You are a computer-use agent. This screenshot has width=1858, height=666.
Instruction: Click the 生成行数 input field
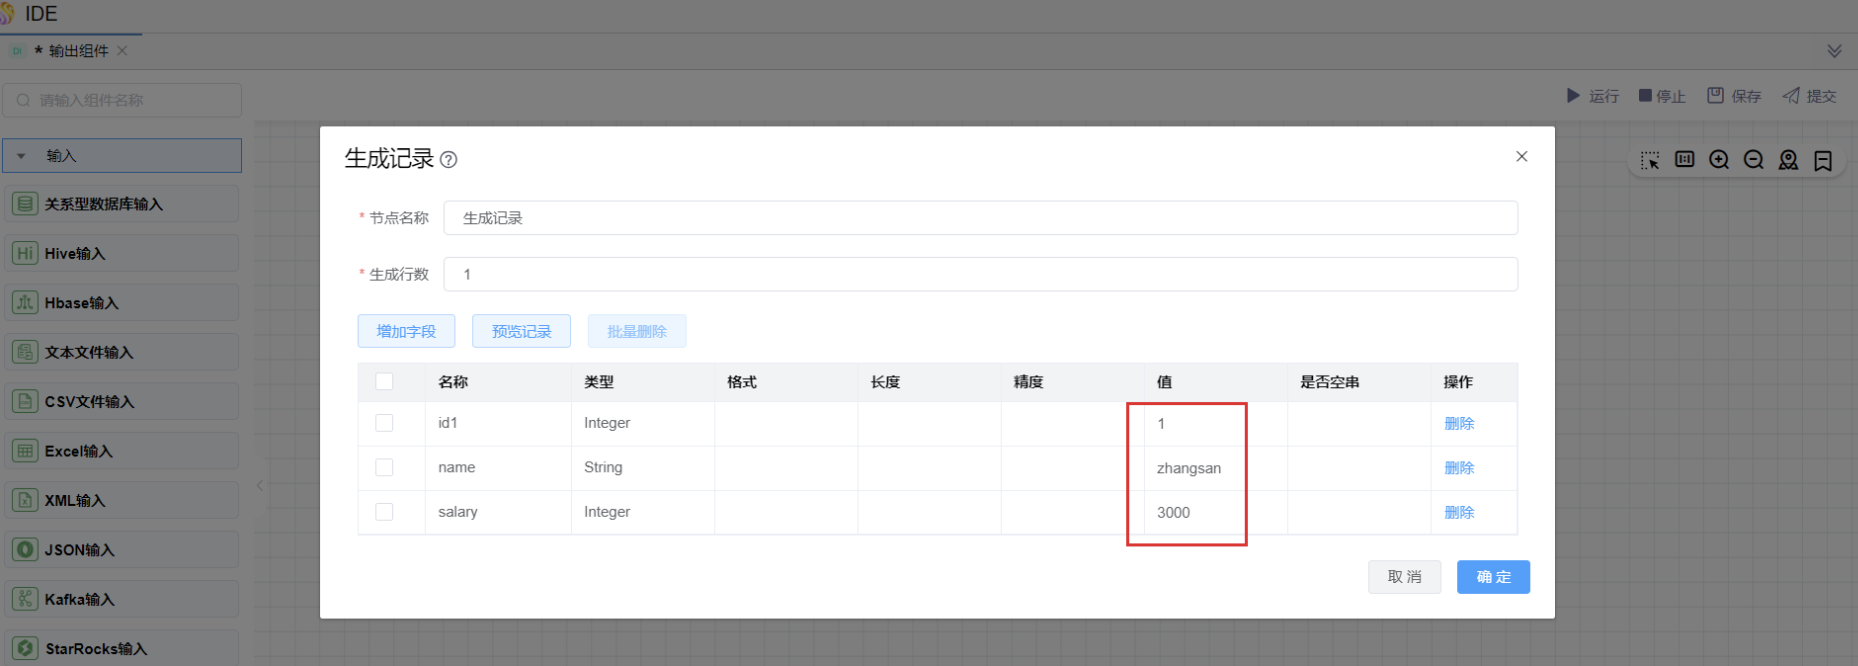click(980, 274)
